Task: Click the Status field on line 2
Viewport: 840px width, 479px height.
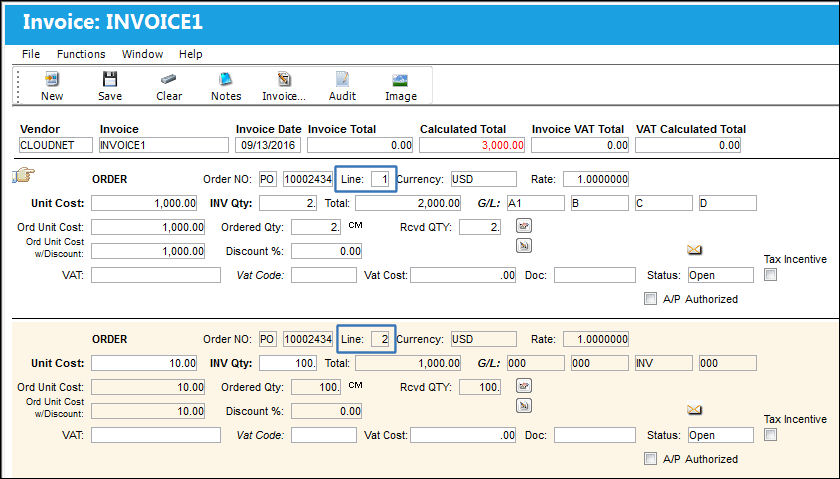Action: (721, 435)
